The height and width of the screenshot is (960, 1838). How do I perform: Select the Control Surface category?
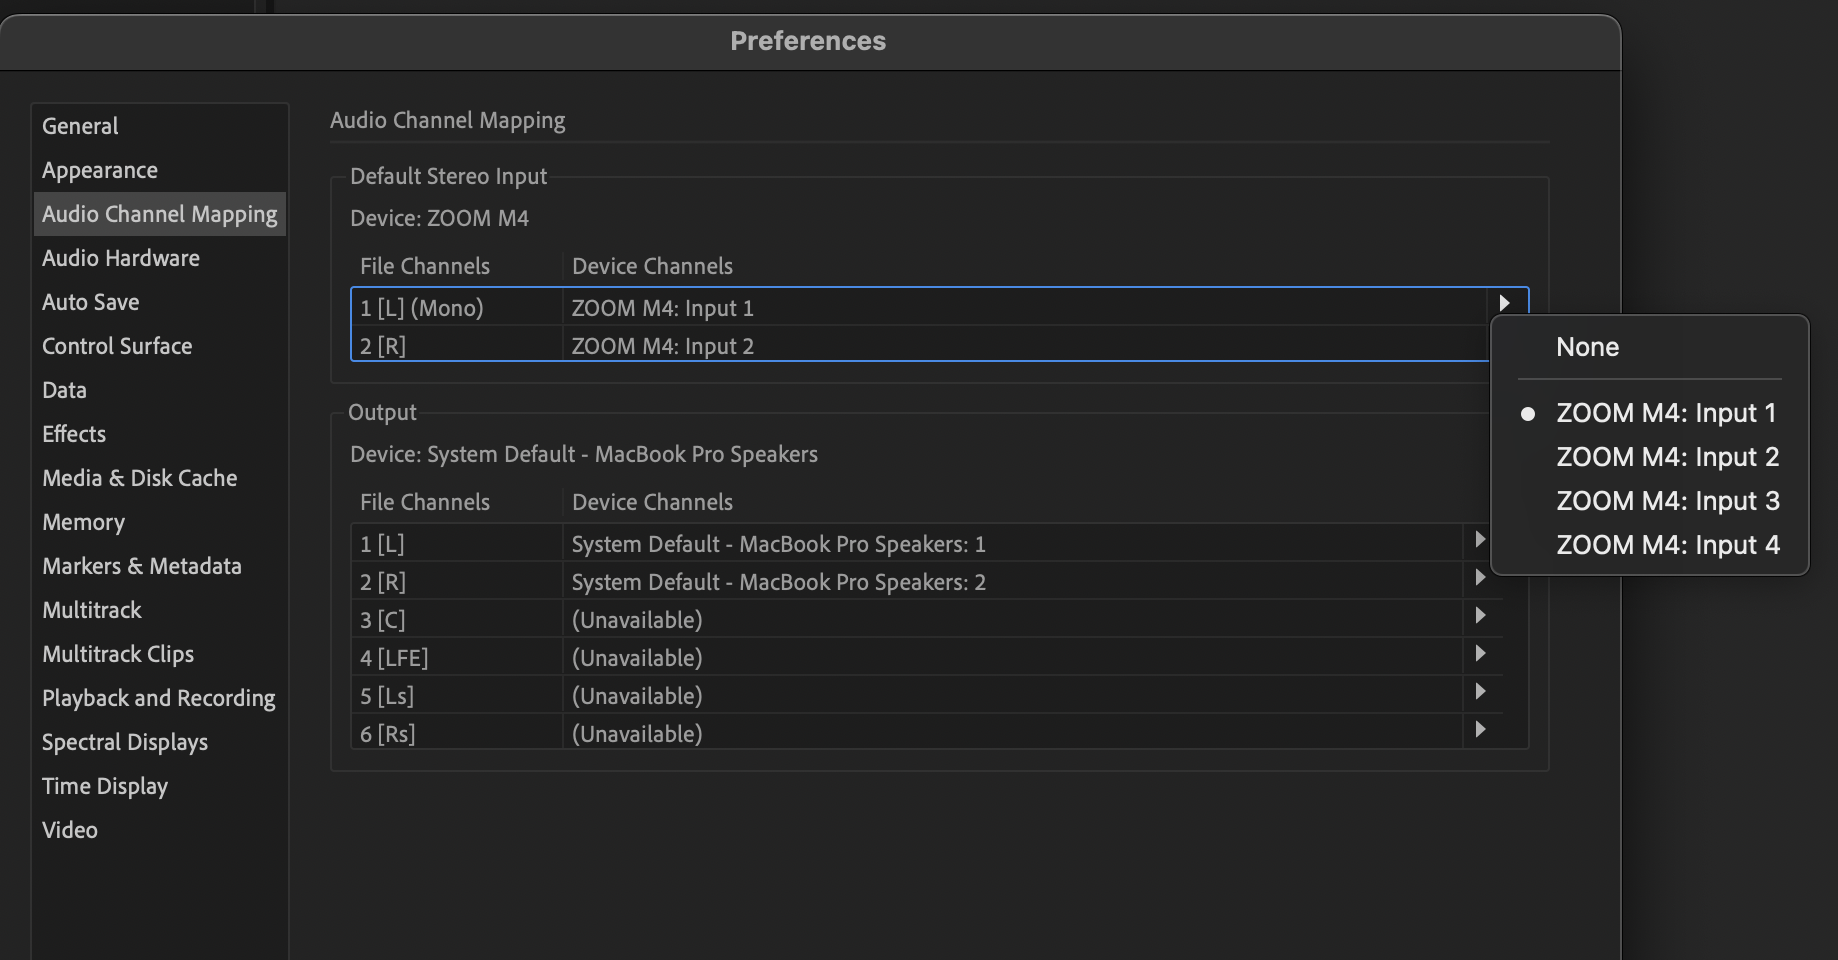(x=117, y=346)
